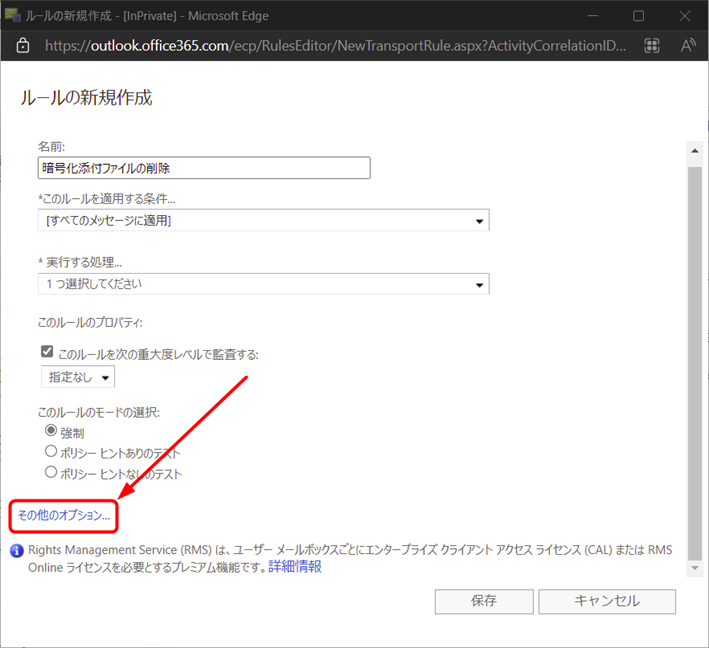Minimize the Edge window

pos(592,16)
